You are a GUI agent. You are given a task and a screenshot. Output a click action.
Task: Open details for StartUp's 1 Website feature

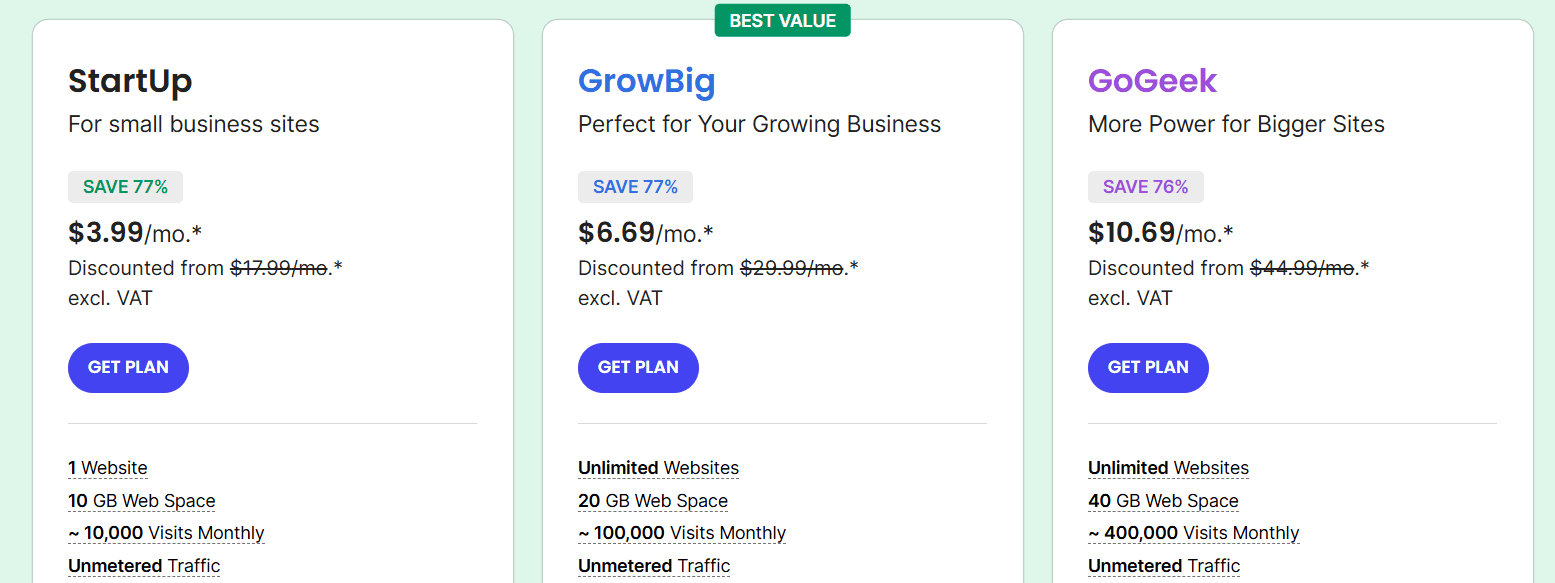pyautogui.click(x=107, y=467)
